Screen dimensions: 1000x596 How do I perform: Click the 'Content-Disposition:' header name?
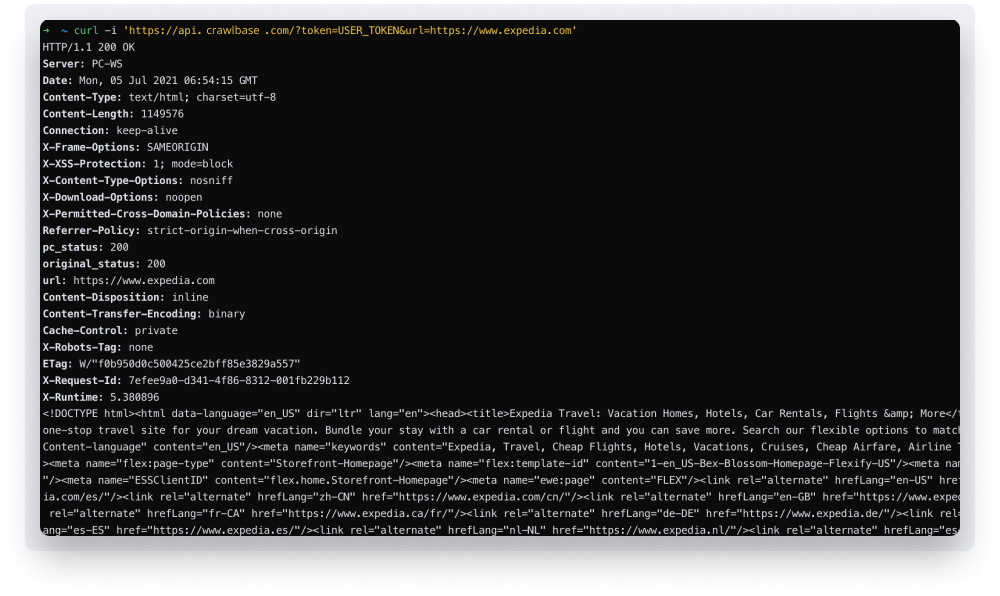104,297
